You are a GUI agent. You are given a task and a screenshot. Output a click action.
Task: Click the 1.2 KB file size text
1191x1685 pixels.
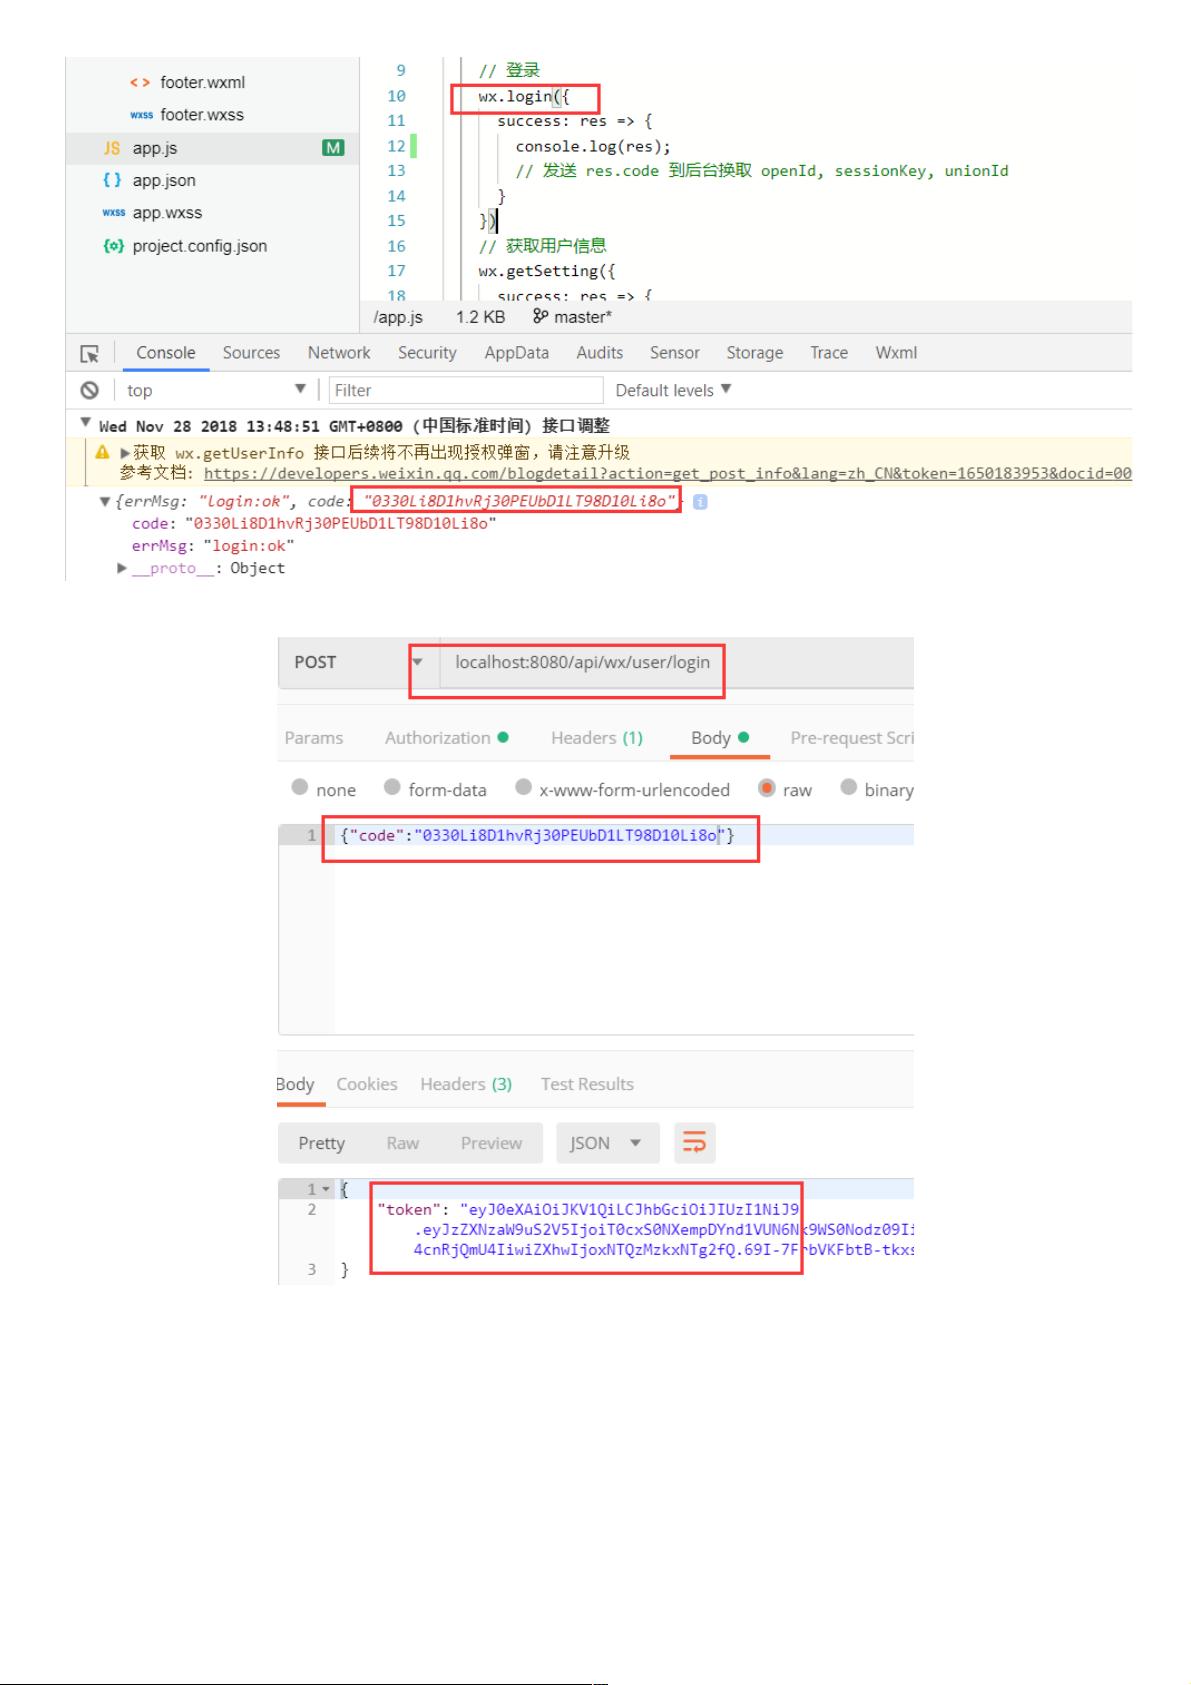click(x=480, y=317)
